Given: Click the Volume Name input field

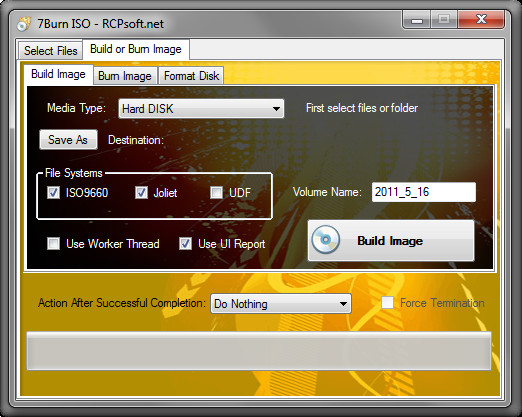Looking at the screenshot, I should [x=424, y=192].
